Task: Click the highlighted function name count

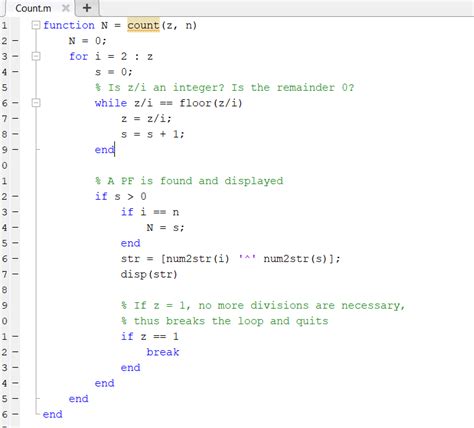Action: pos(143,25)
